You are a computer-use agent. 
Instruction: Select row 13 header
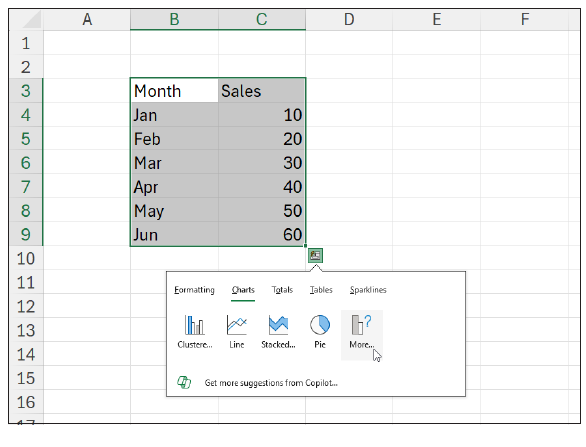tap(26, 330)
